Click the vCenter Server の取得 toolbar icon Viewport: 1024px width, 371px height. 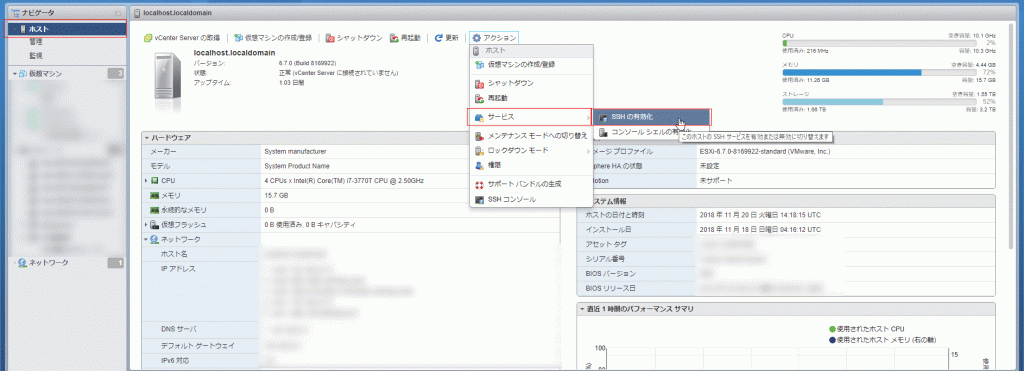(x=148, y=38)
